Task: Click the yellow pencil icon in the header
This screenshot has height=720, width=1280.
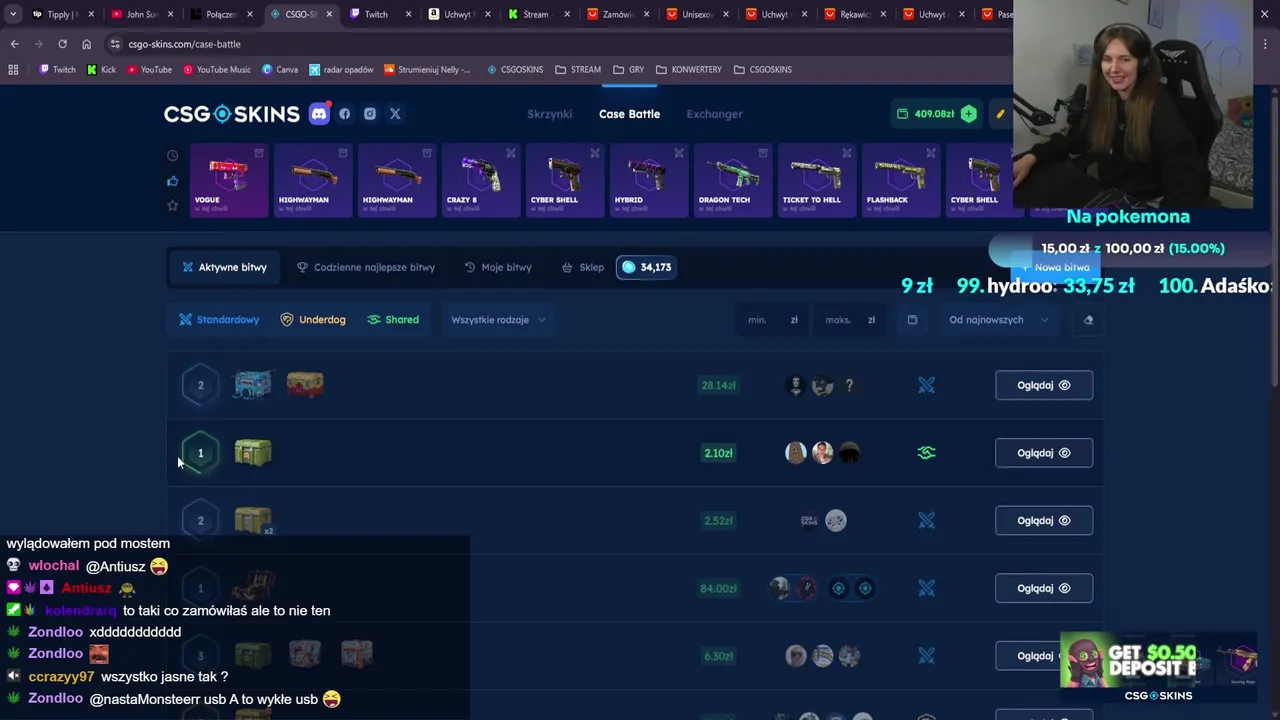Action: point(999,114)
